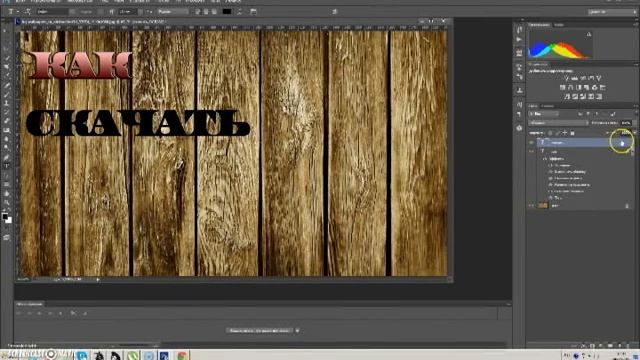The width and height of the screenshot is (640, 360).
Task: Select the Pen tool
Action: [x=7, y=157]
